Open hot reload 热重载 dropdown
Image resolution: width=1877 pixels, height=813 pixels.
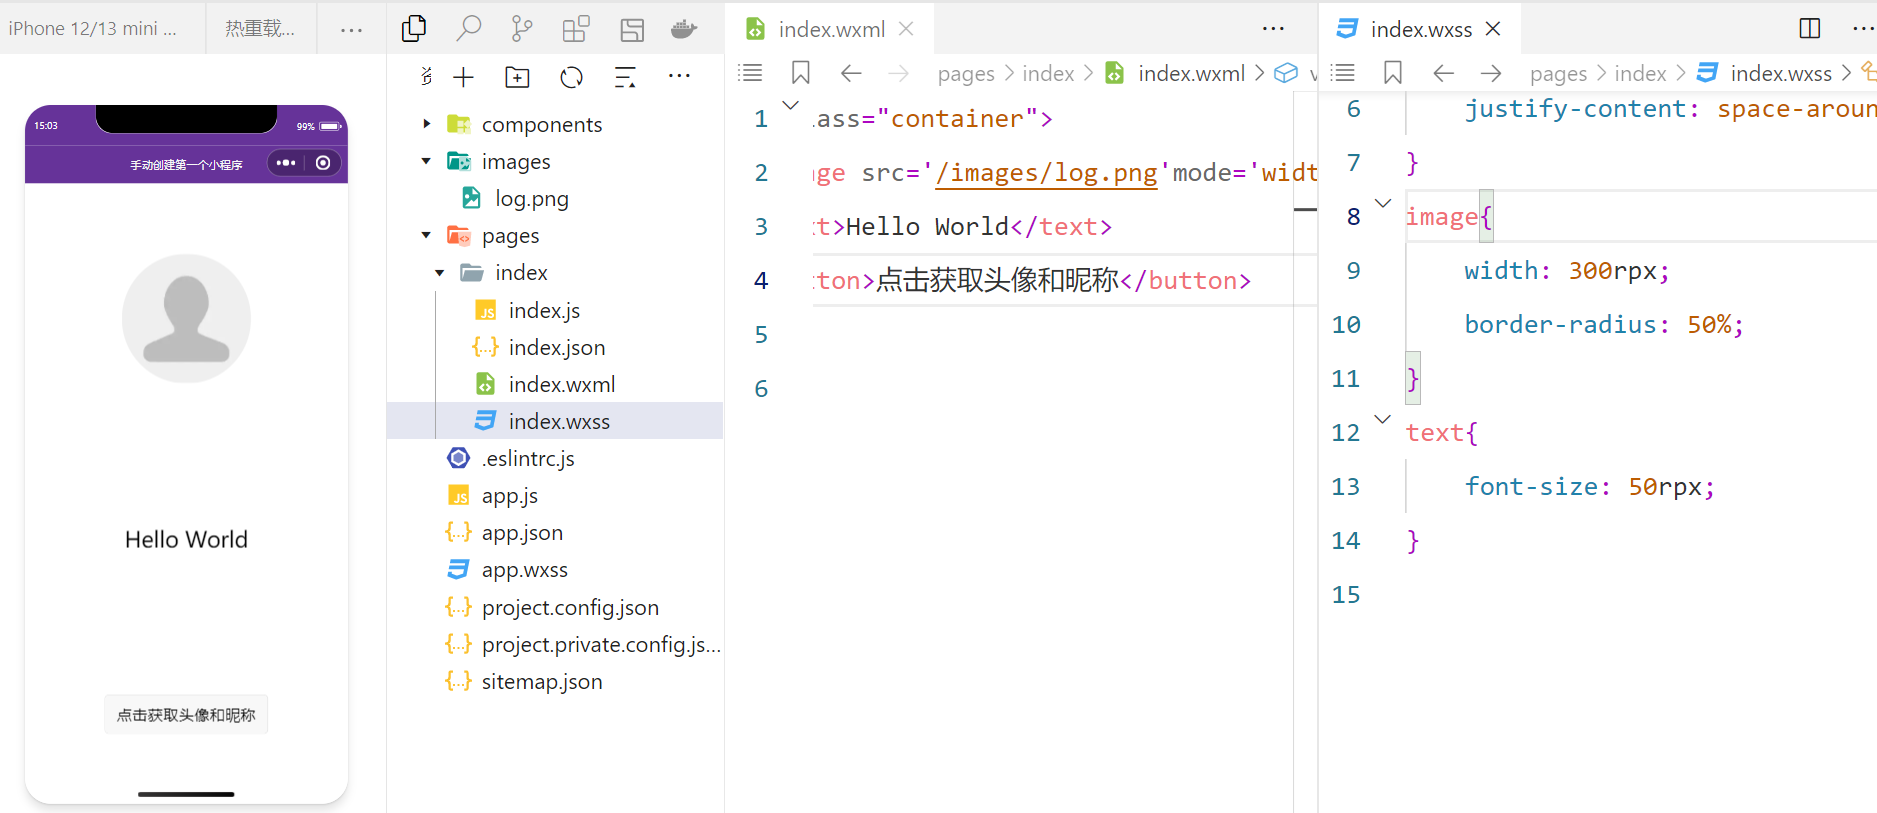click(x=260, y=28)
